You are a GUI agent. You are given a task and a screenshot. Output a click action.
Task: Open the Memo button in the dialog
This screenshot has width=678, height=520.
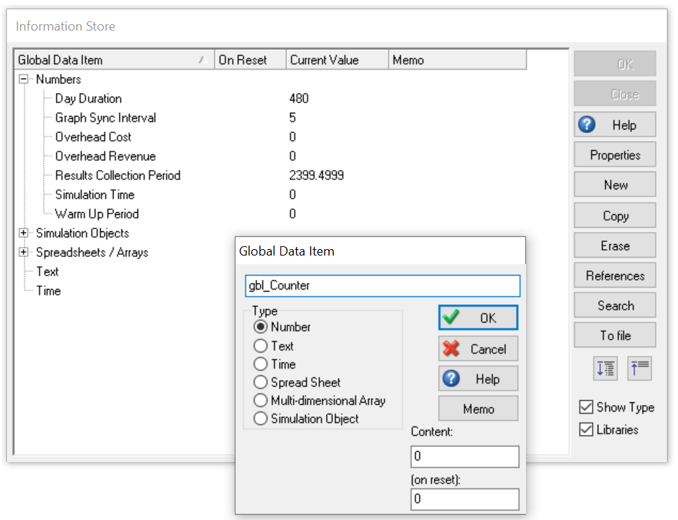pyautogui.click(x=478, y=409)
